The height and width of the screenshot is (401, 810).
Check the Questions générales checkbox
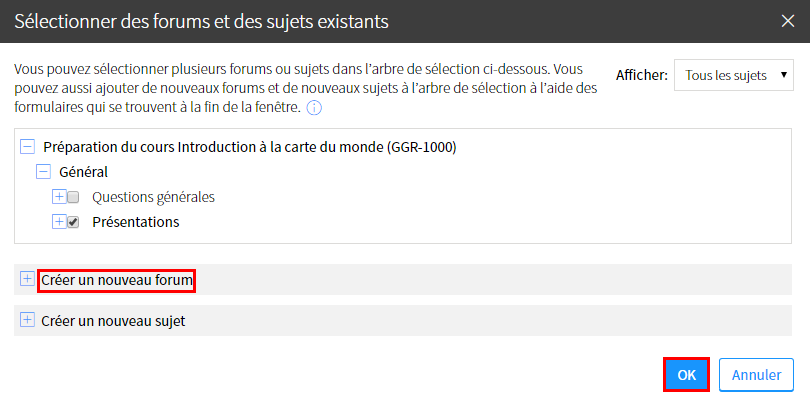(x=73, y=197)
